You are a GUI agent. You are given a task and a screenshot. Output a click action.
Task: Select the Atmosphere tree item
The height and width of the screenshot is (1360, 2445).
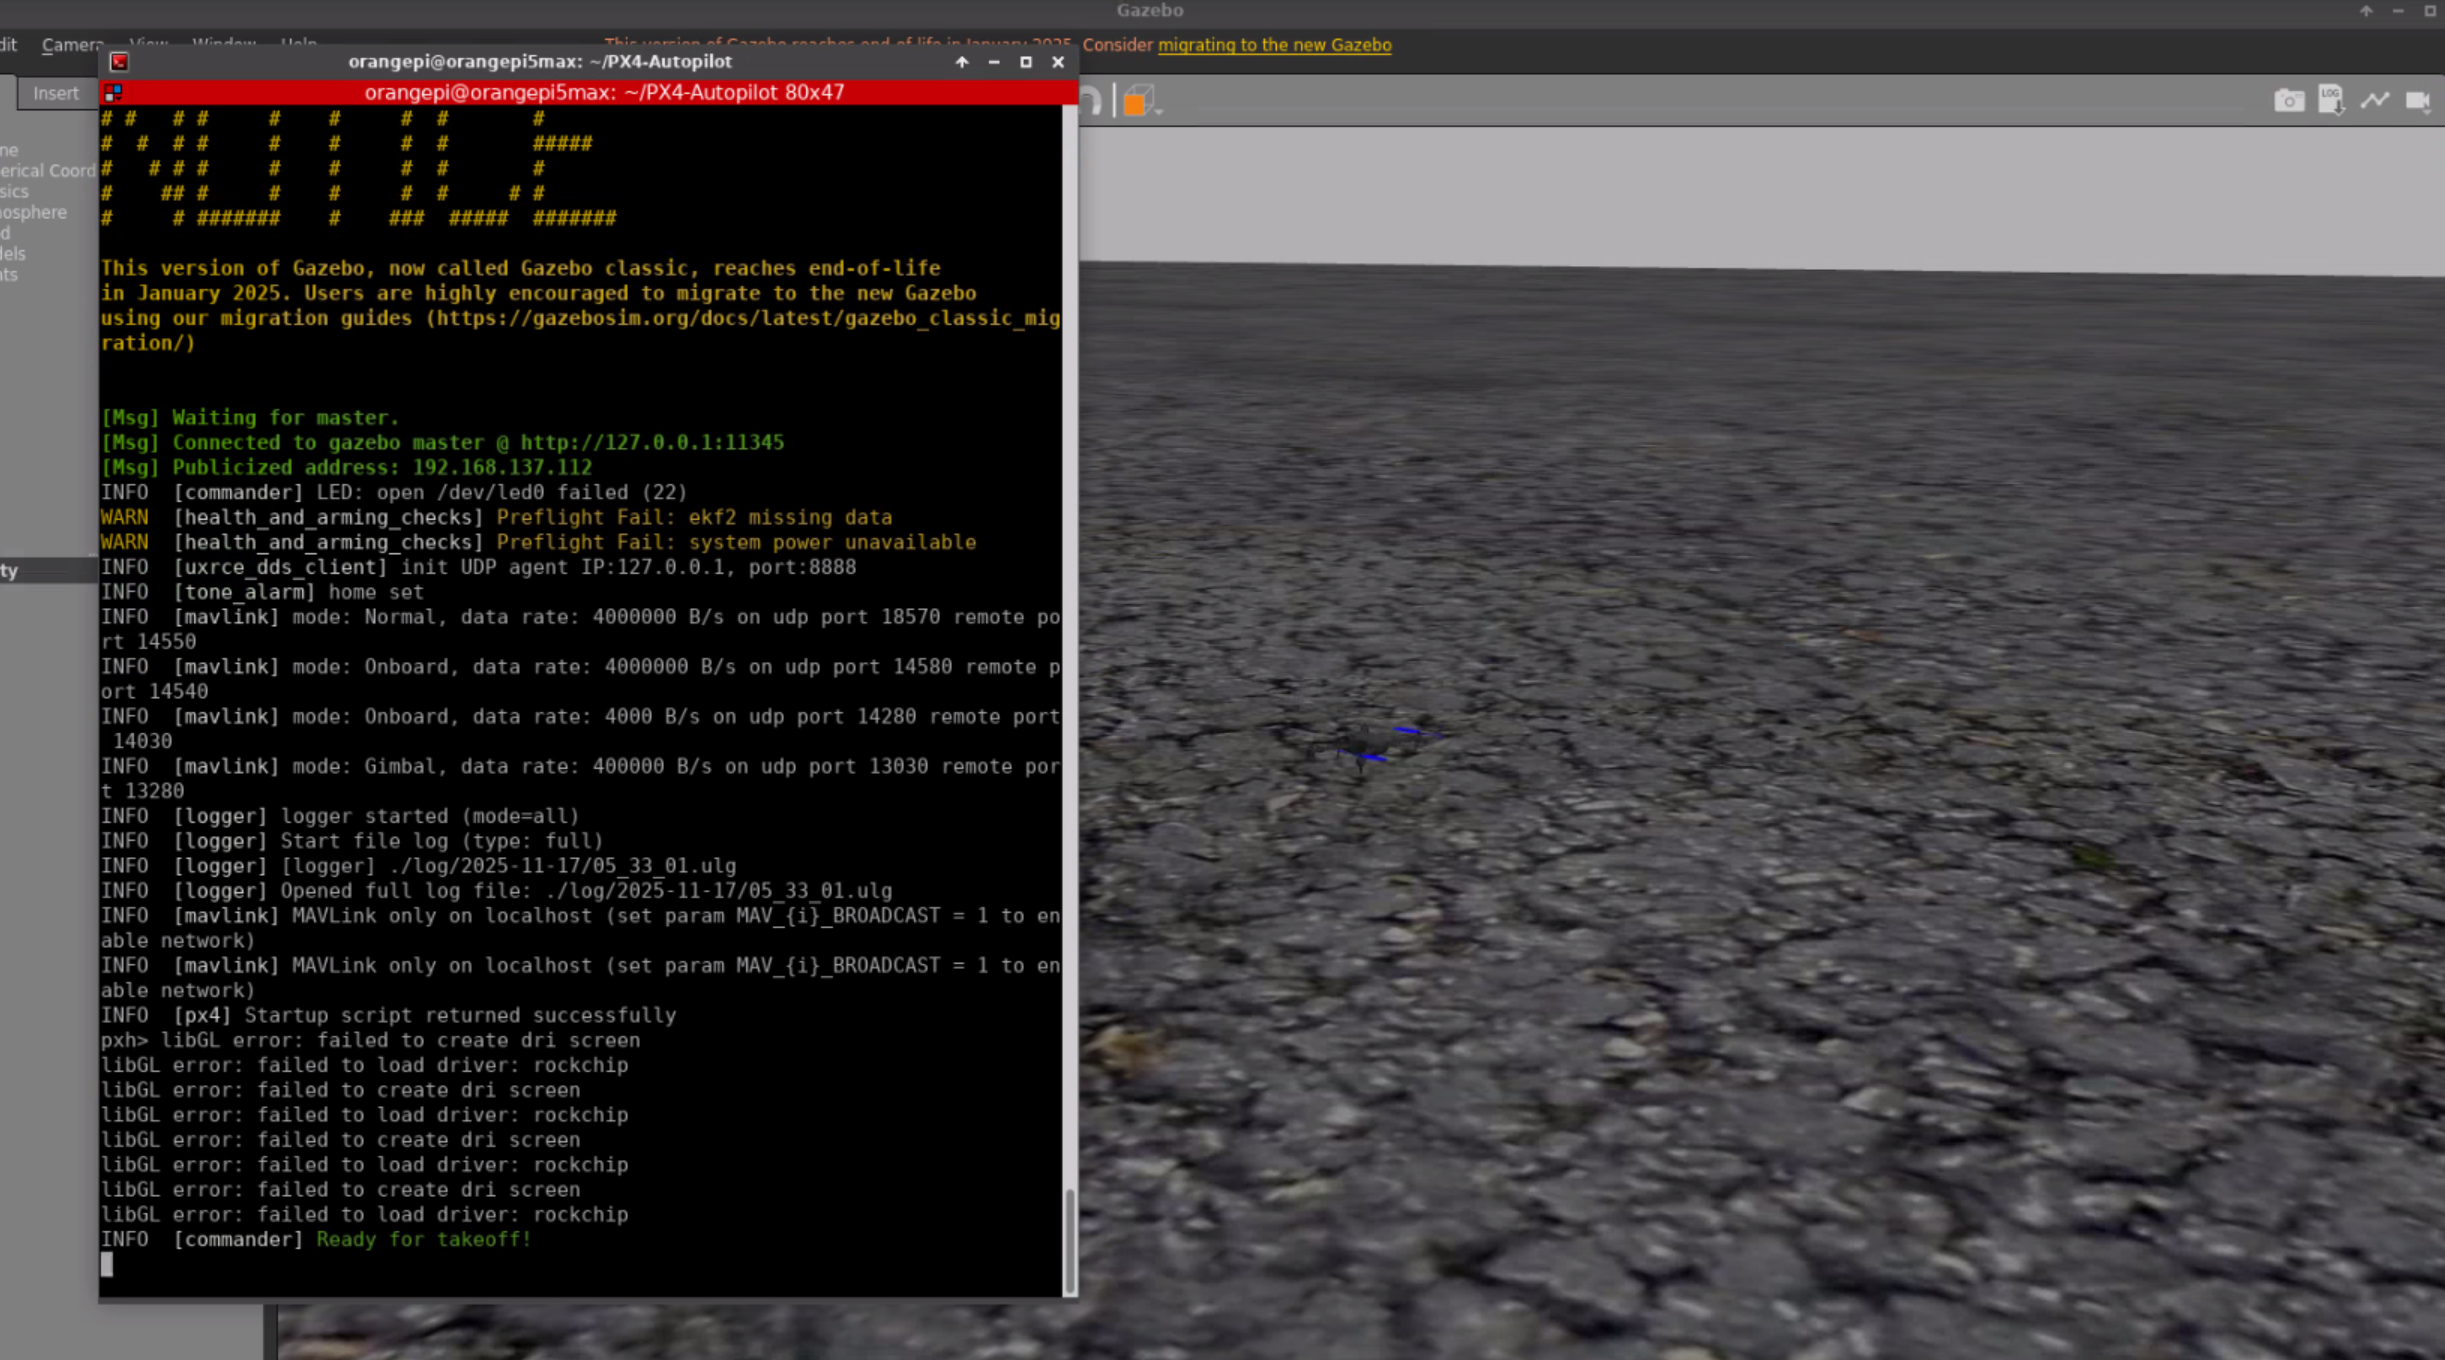coord(34,212)
